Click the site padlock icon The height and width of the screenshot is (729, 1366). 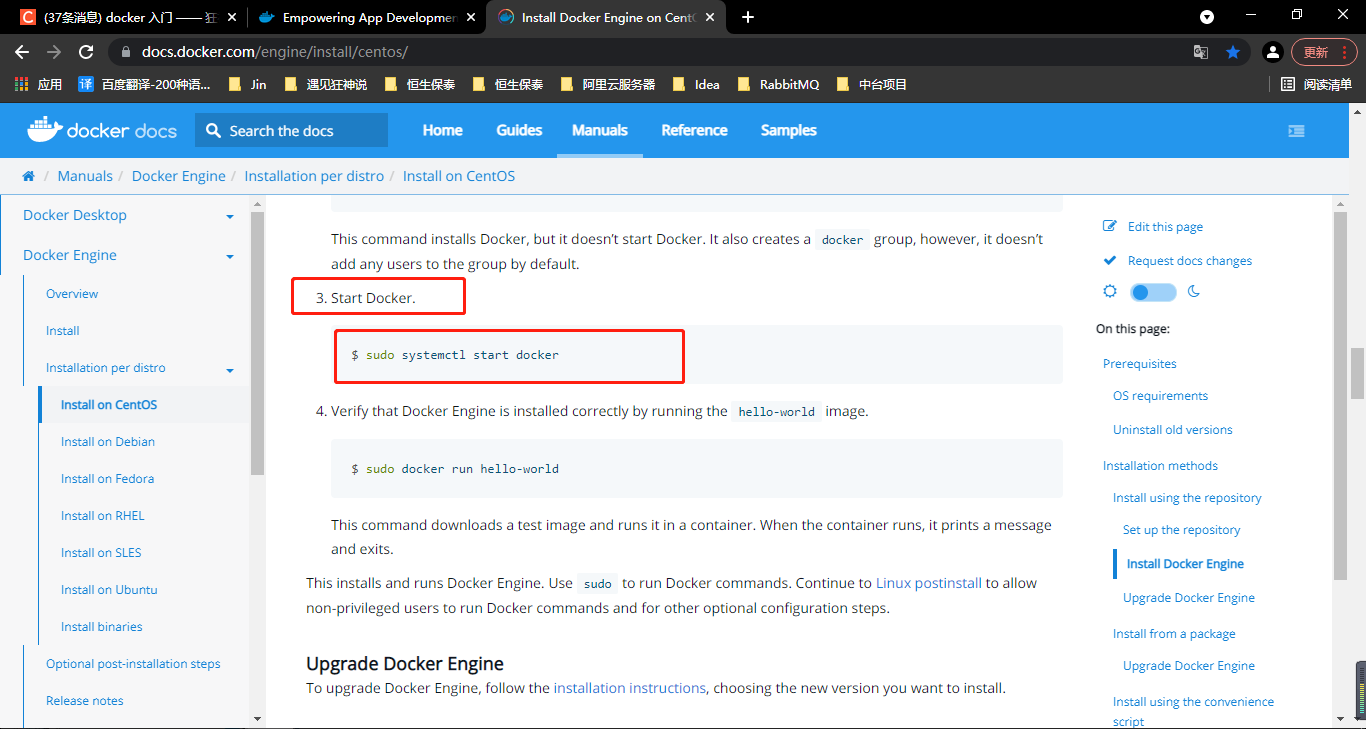125,52
